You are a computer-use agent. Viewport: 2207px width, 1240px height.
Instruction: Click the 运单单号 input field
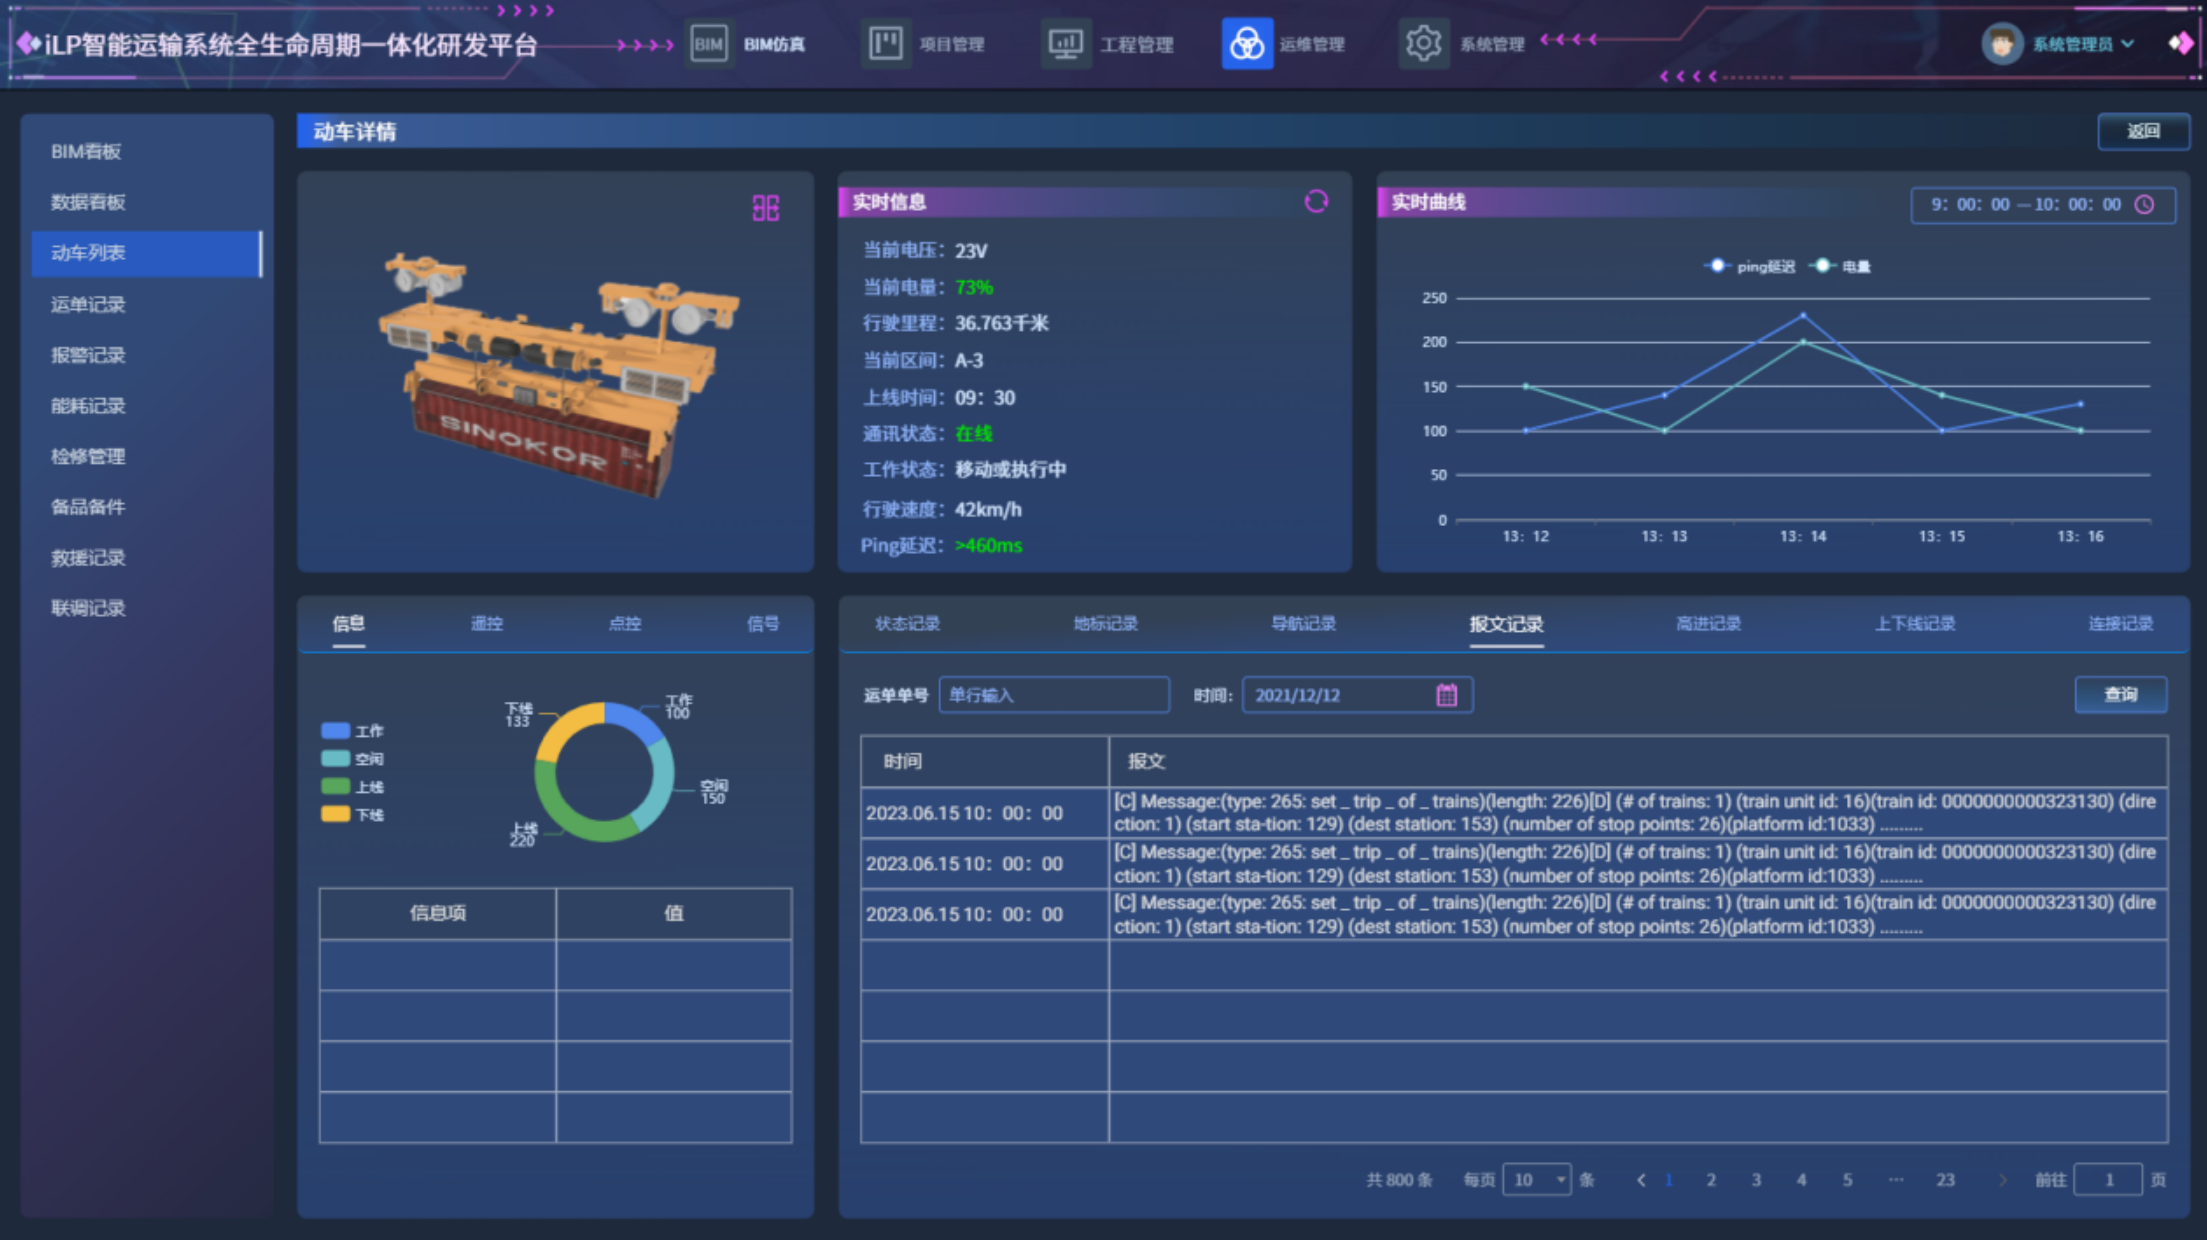click(1053, 695)
